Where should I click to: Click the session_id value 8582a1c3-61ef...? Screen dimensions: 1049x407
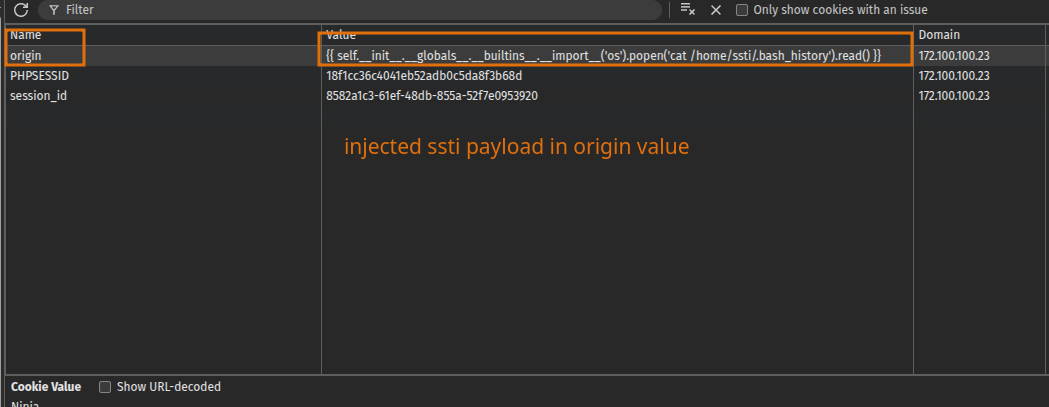point(433,95)
